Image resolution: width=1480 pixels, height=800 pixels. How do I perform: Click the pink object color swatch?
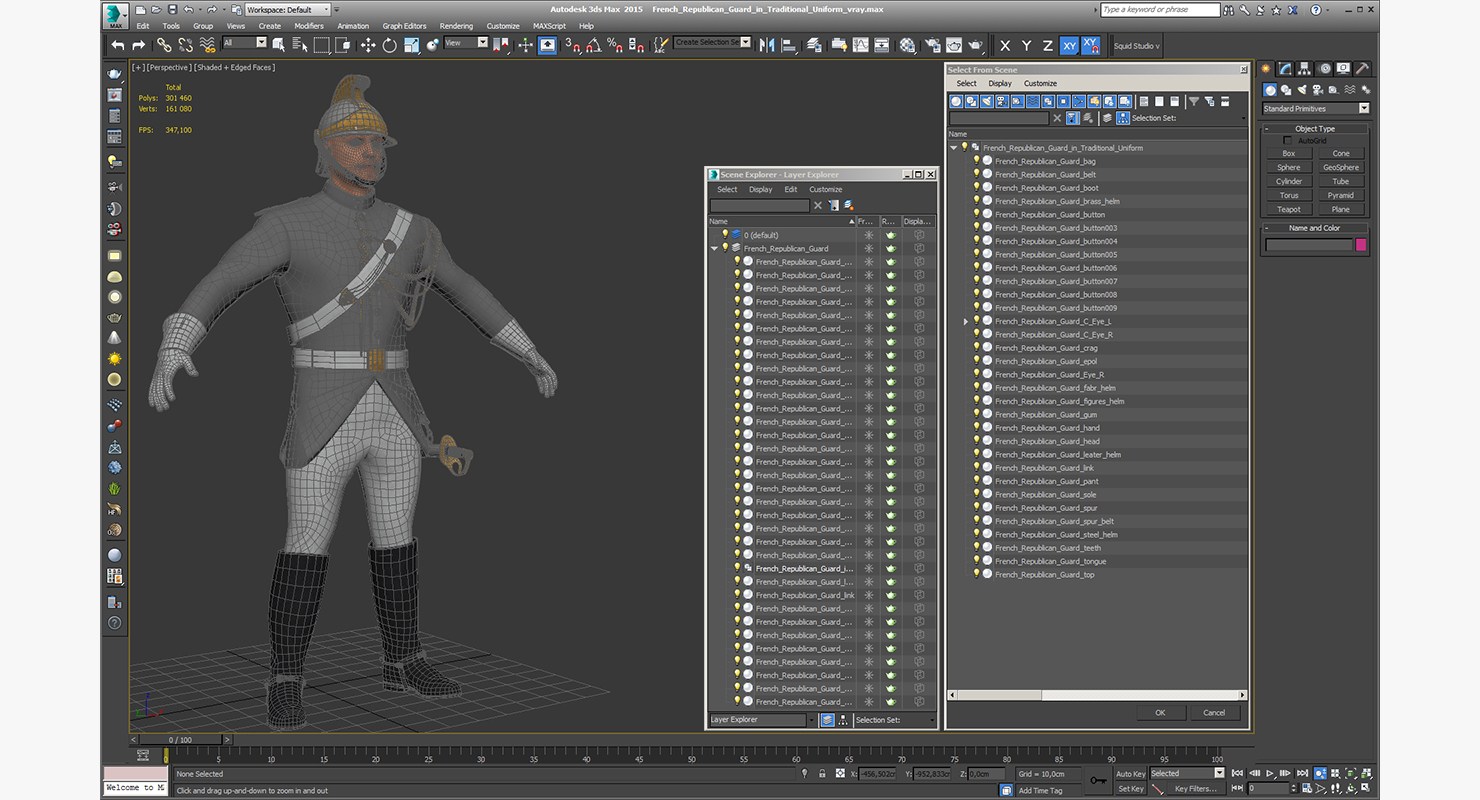point(1360,245)
